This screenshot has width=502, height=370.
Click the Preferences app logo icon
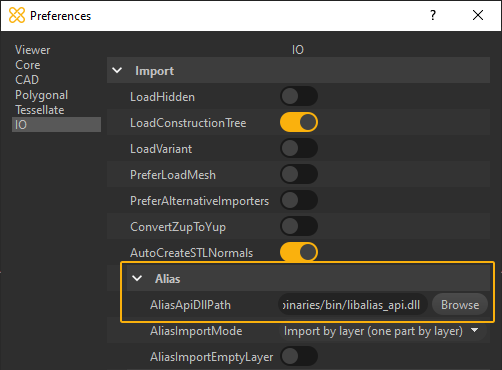tap(17, 15)
